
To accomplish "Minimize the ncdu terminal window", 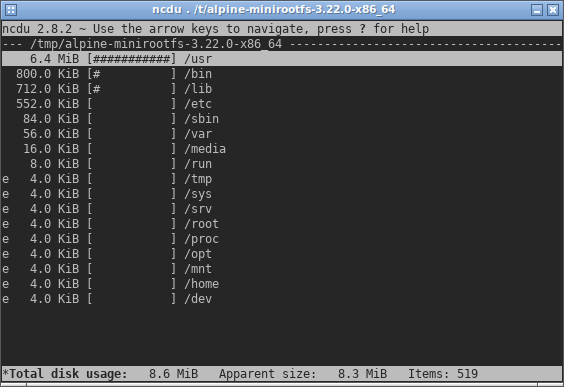I will click(x=537, y=10).
